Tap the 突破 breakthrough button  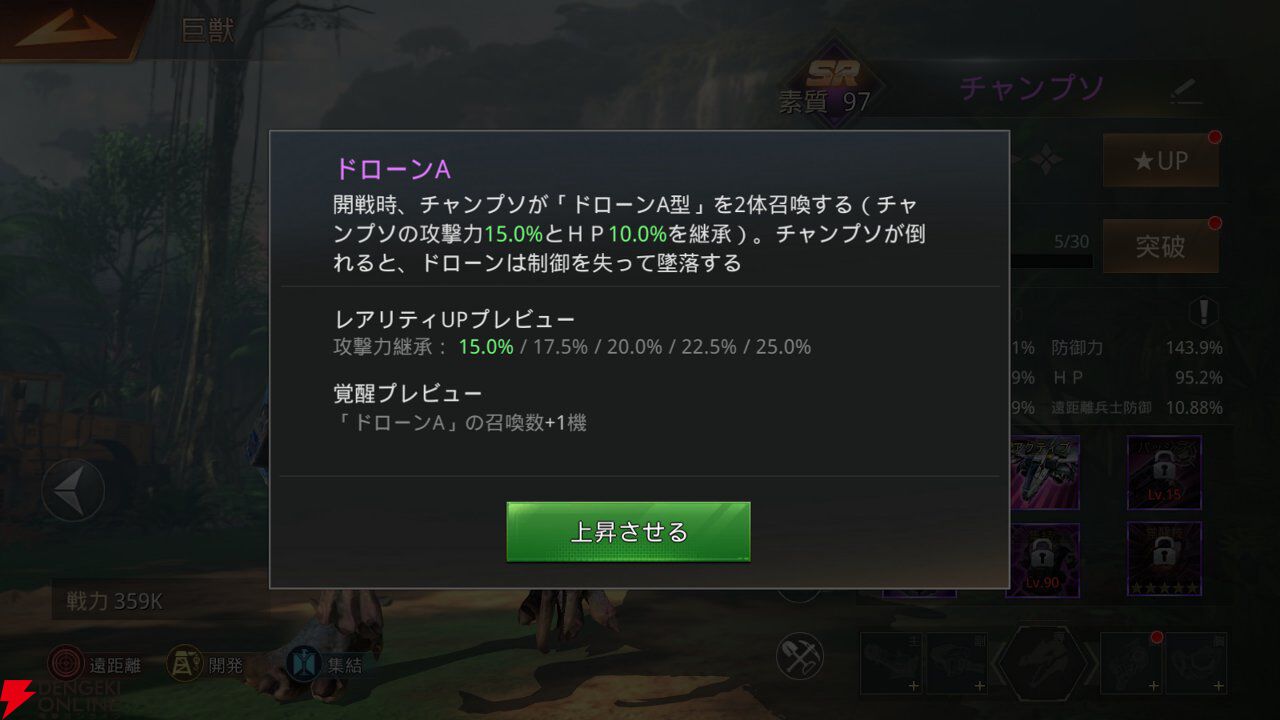(1160, 246)
